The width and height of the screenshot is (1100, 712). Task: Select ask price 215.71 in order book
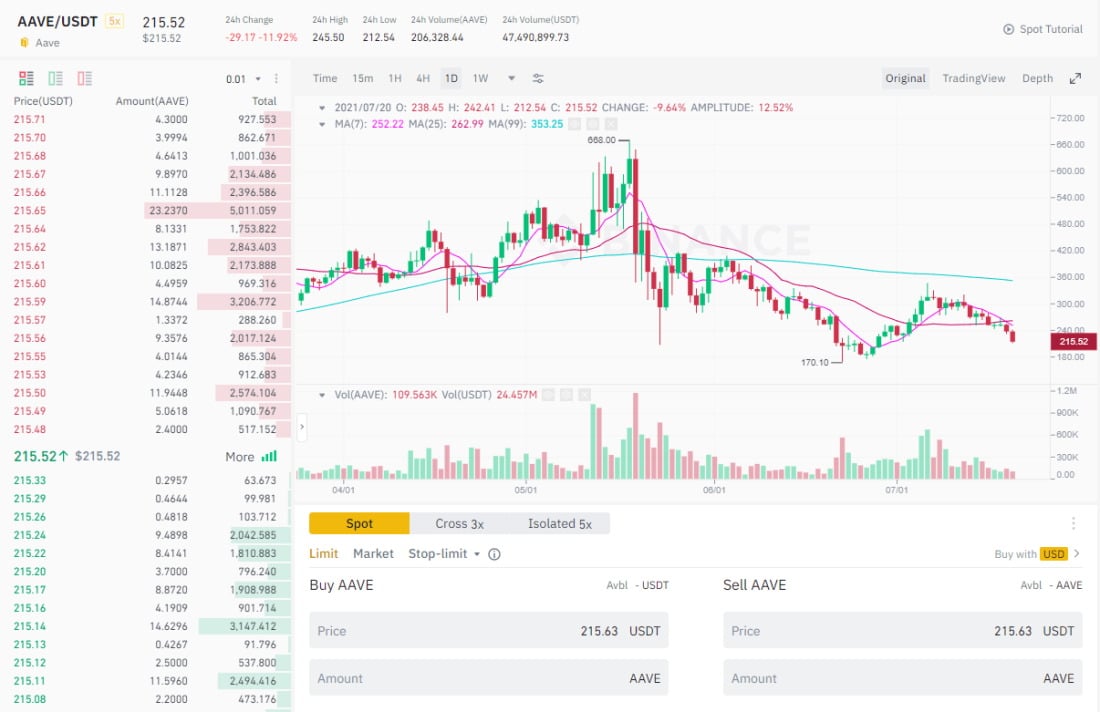29,119
